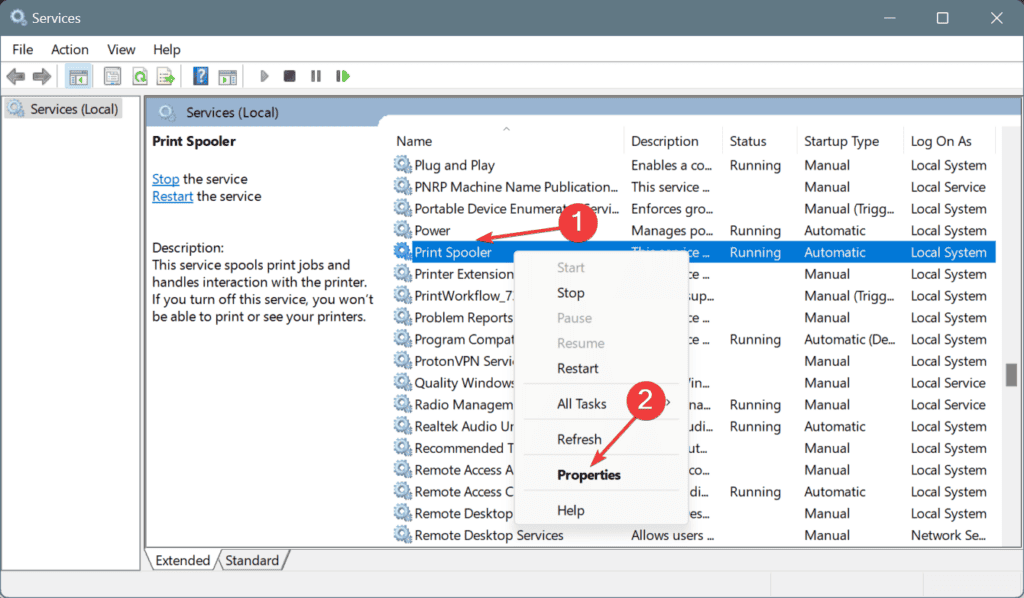The height and width of the screenshot is (598, 1024).
Task: Select the Remote Desktop Services row
Action: point(694,535)
